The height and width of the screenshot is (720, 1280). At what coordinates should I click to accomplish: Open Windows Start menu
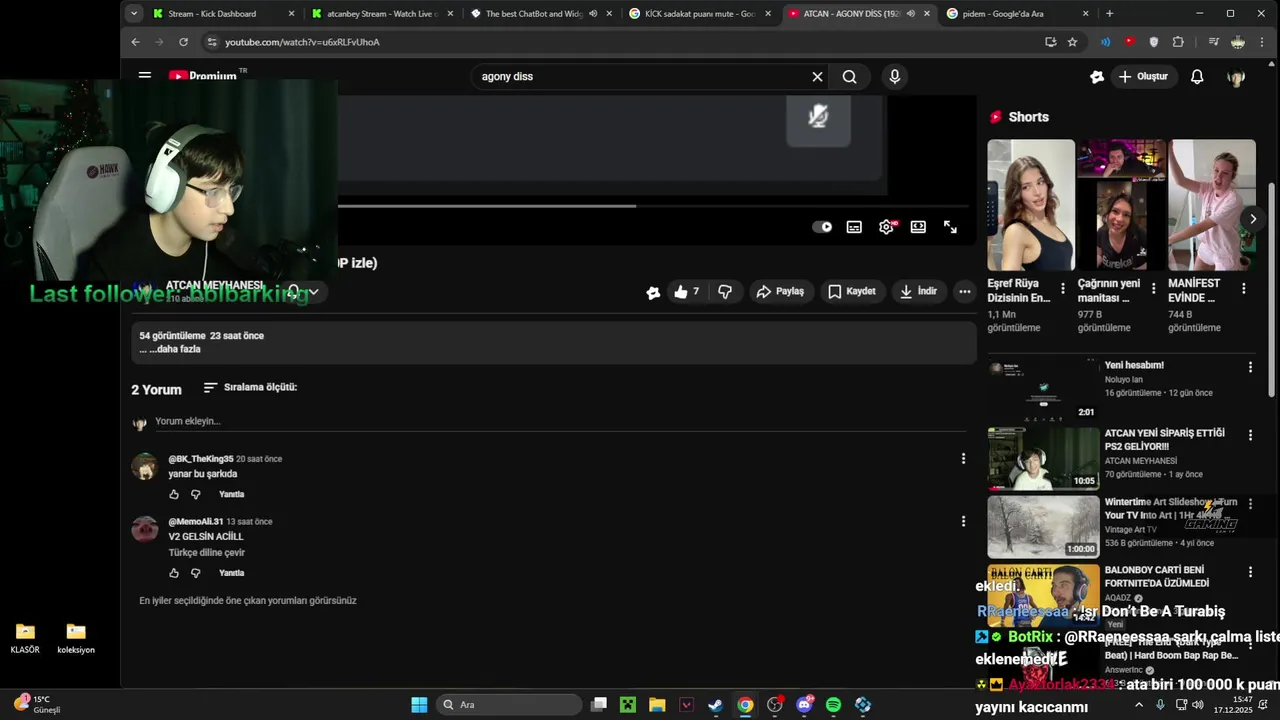tap(419, 705)
